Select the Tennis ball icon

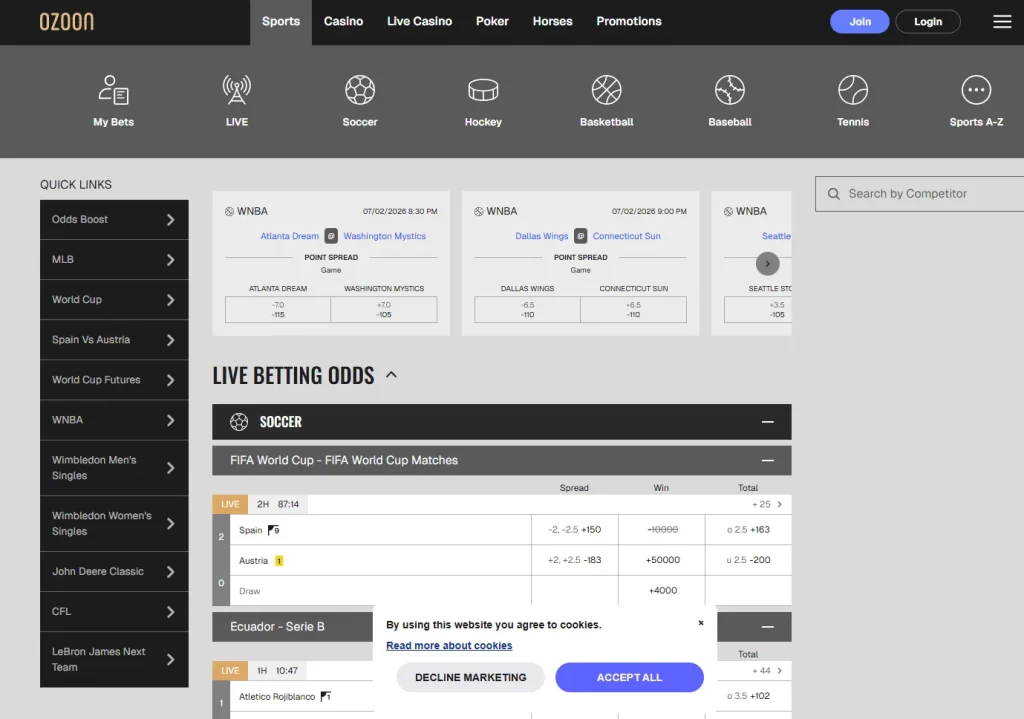point(853,90)
